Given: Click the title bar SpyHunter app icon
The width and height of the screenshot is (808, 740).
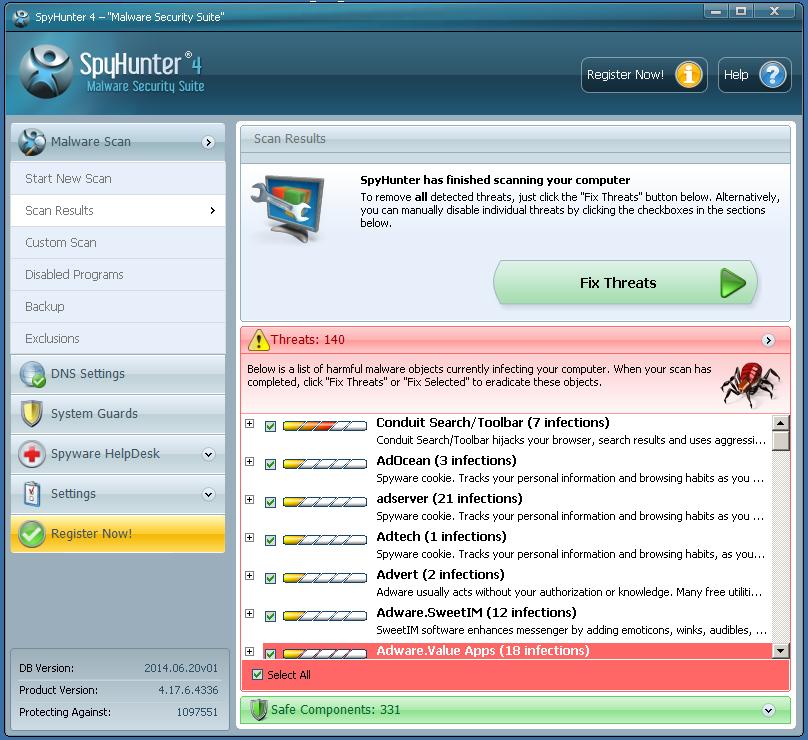Looking at the screenshot, I should (21, 18).
